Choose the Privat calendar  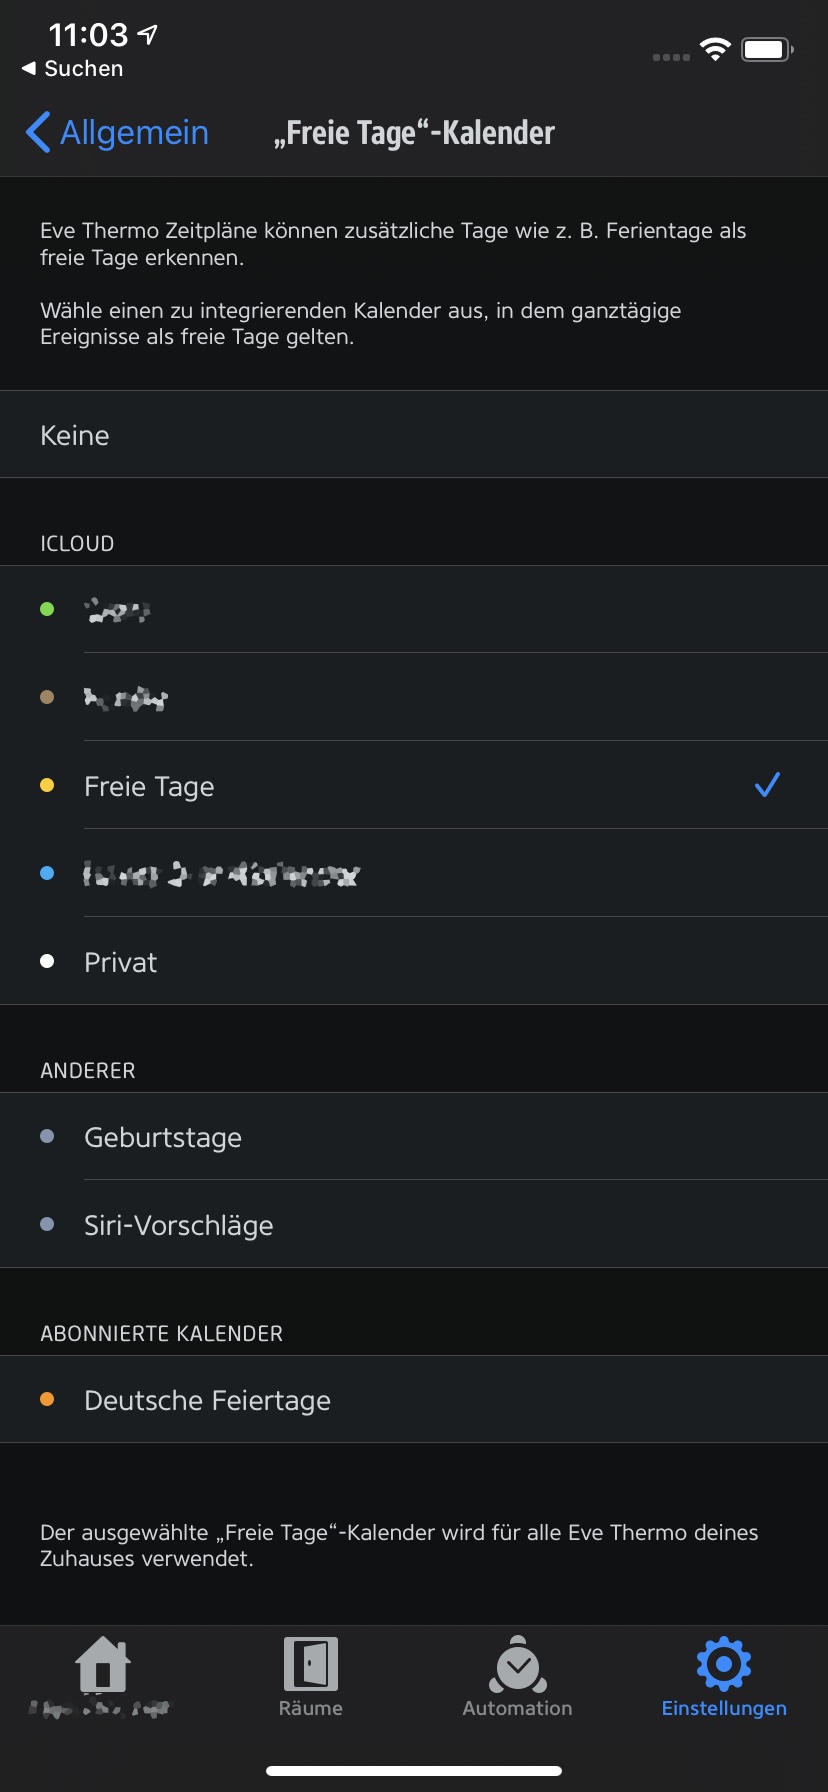click(x=414, y=961)
